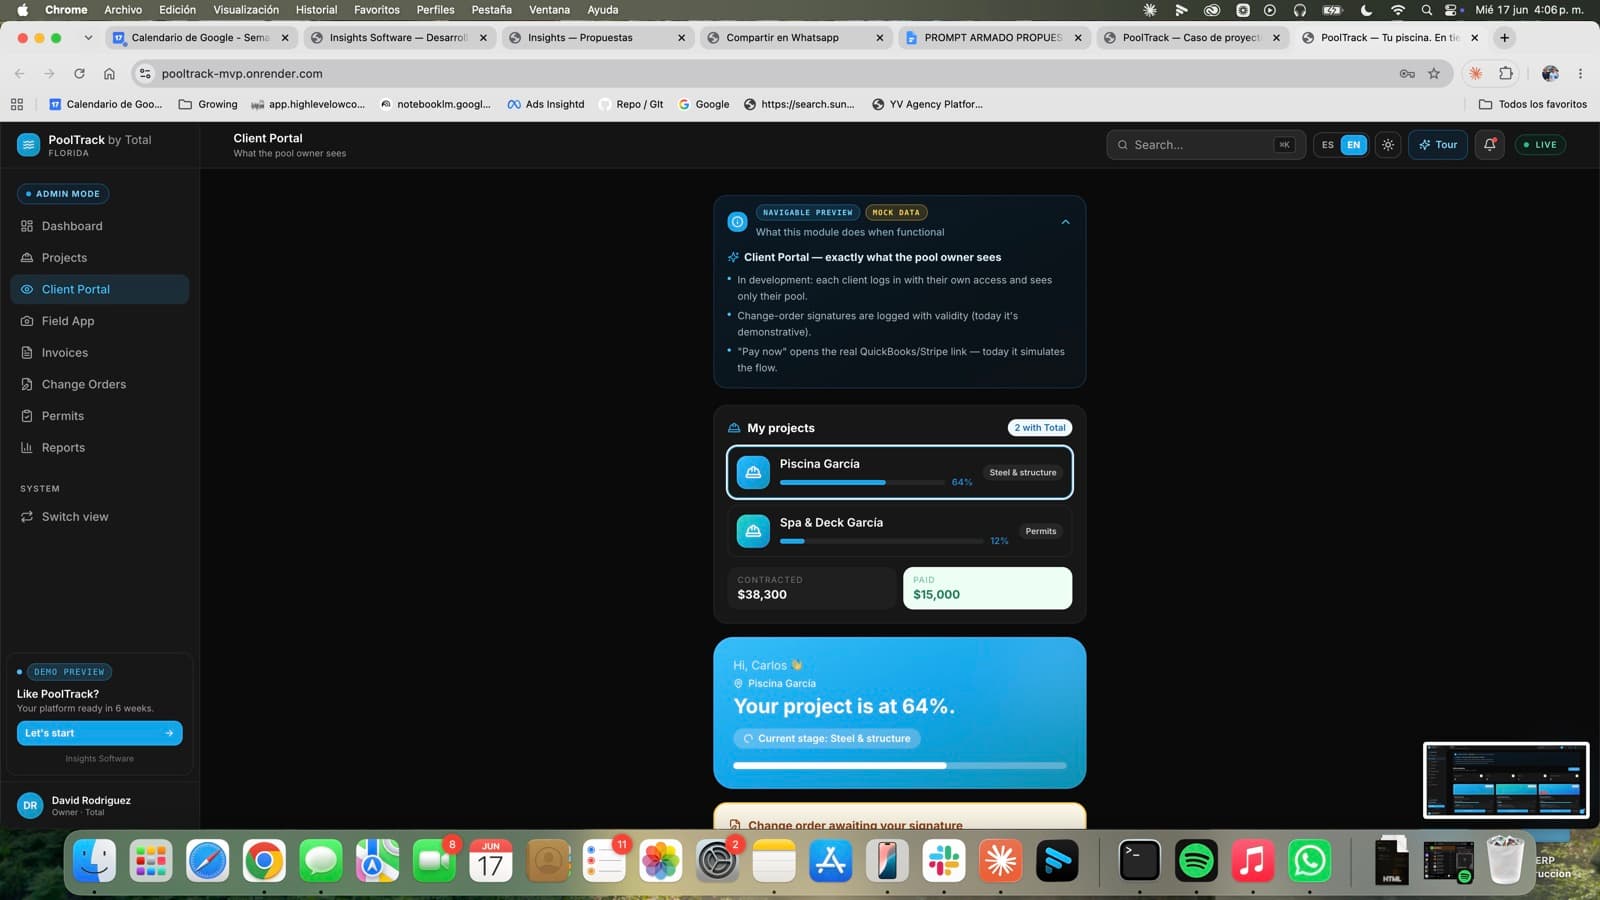This screenshot has height=900, width=1600.
Task: Open the Chrome profile avatar
Action: tap(1550, 74)
